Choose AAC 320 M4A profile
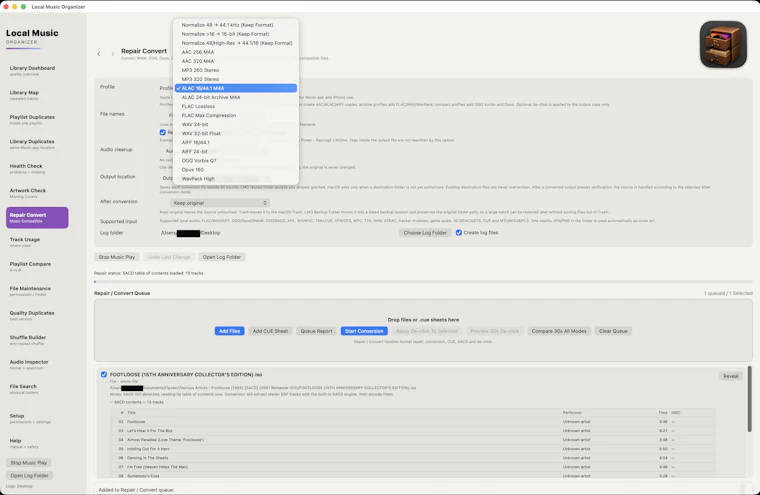Screen dimensions: 760x495 pos(236,61)
